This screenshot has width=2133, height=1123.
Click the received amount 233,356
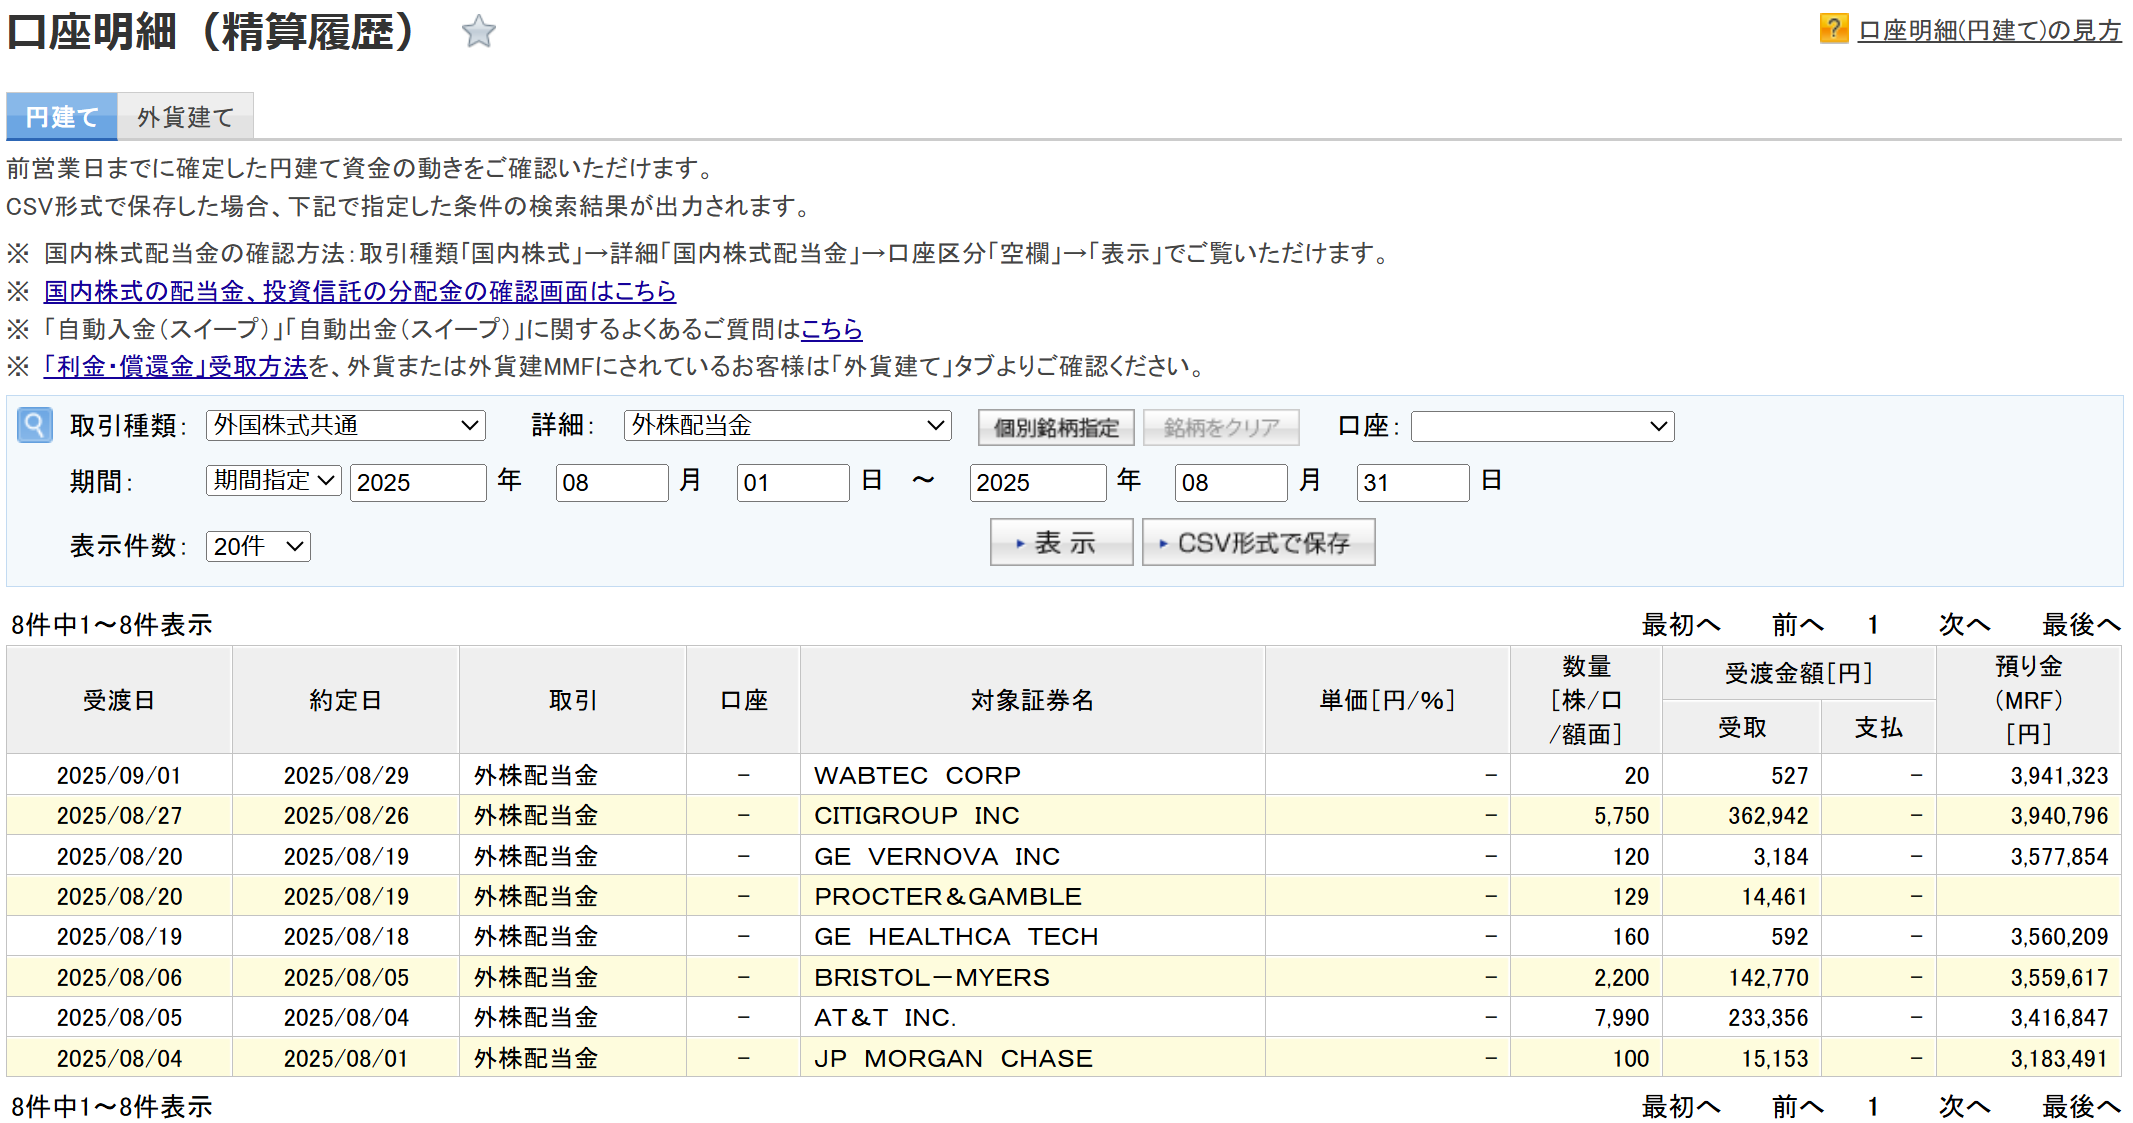(1768, 1017)
